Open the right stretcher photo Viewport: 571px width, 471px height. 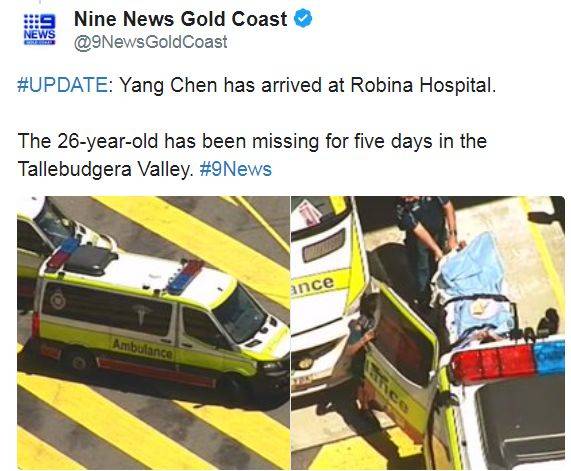[428, 333]
